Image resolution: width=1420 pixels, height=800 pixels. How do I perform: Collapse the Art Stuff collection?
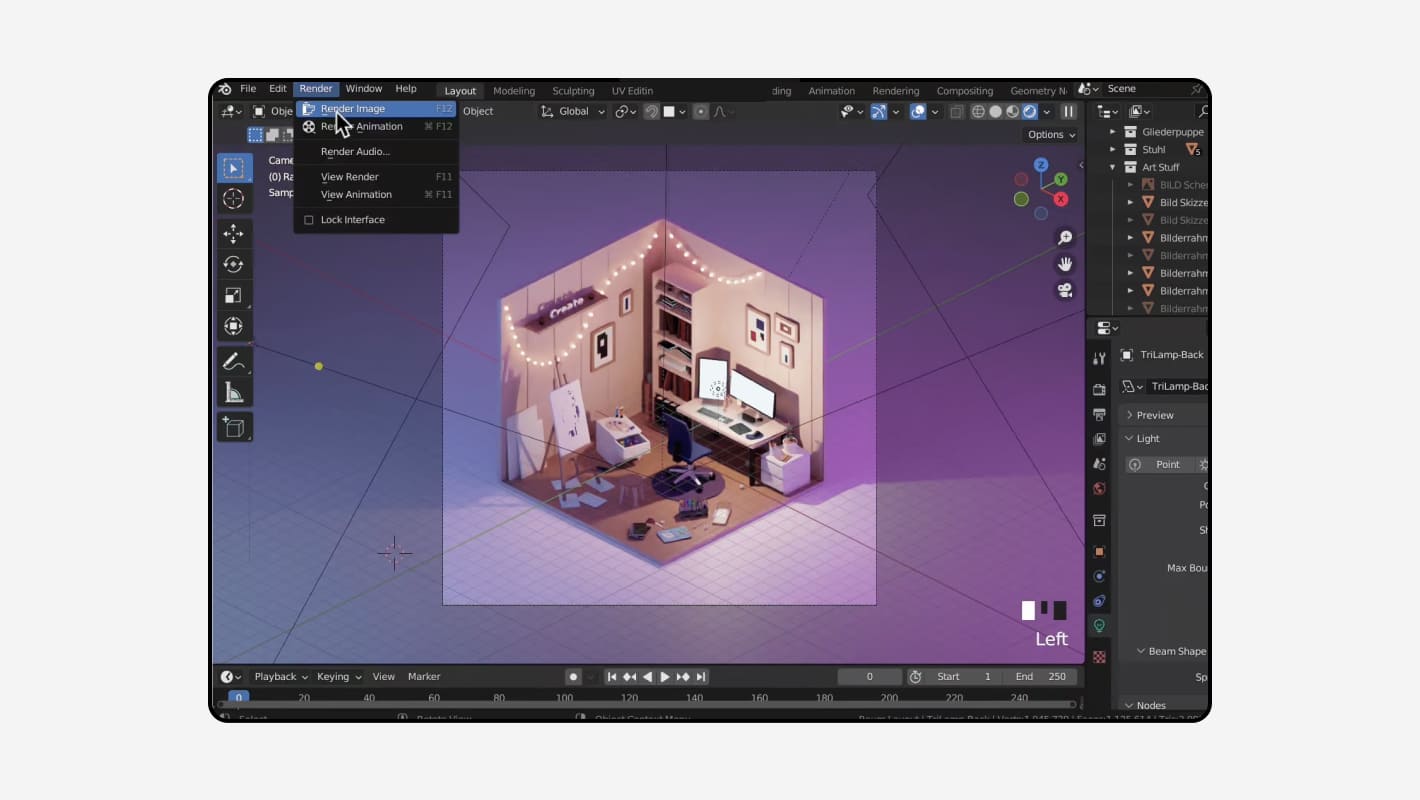(1113, 167)
